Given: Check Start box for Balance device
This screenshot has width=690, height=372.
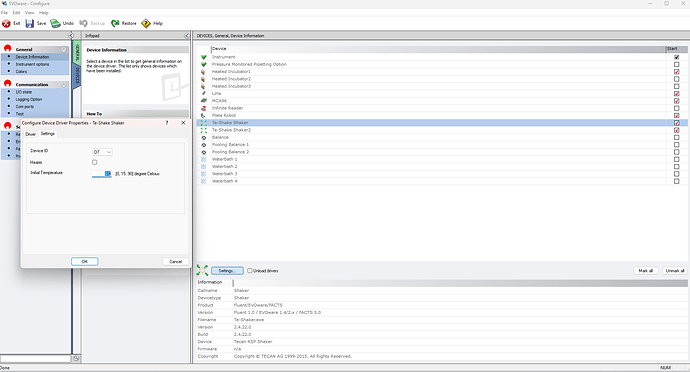Looking at the screenshot, I should click(x=676, y=137).
